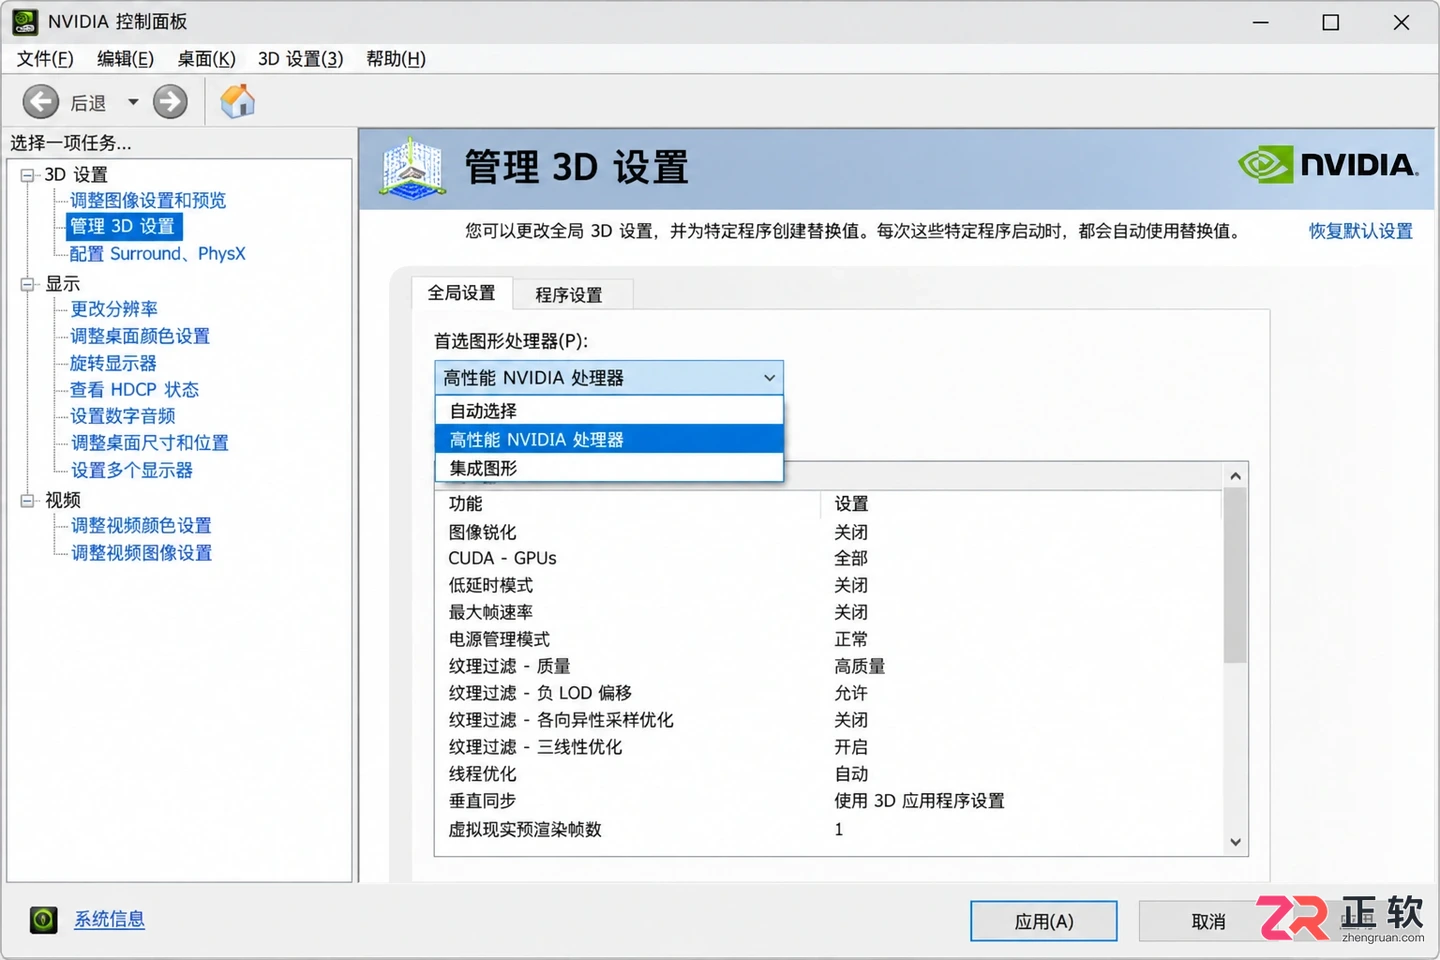Open 调整桌面颜色设置 in the task tree
This screenshot has width=1440, height=960.
point(140,336)
